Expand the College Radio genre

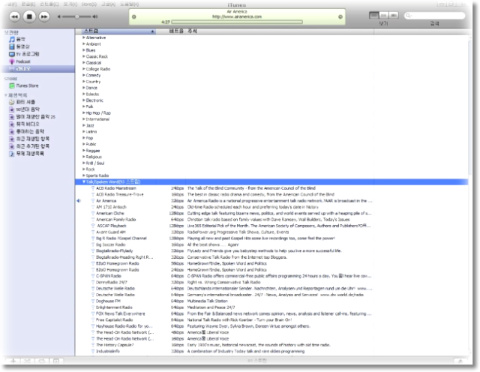pyautogui.click(x=84, y=69)
